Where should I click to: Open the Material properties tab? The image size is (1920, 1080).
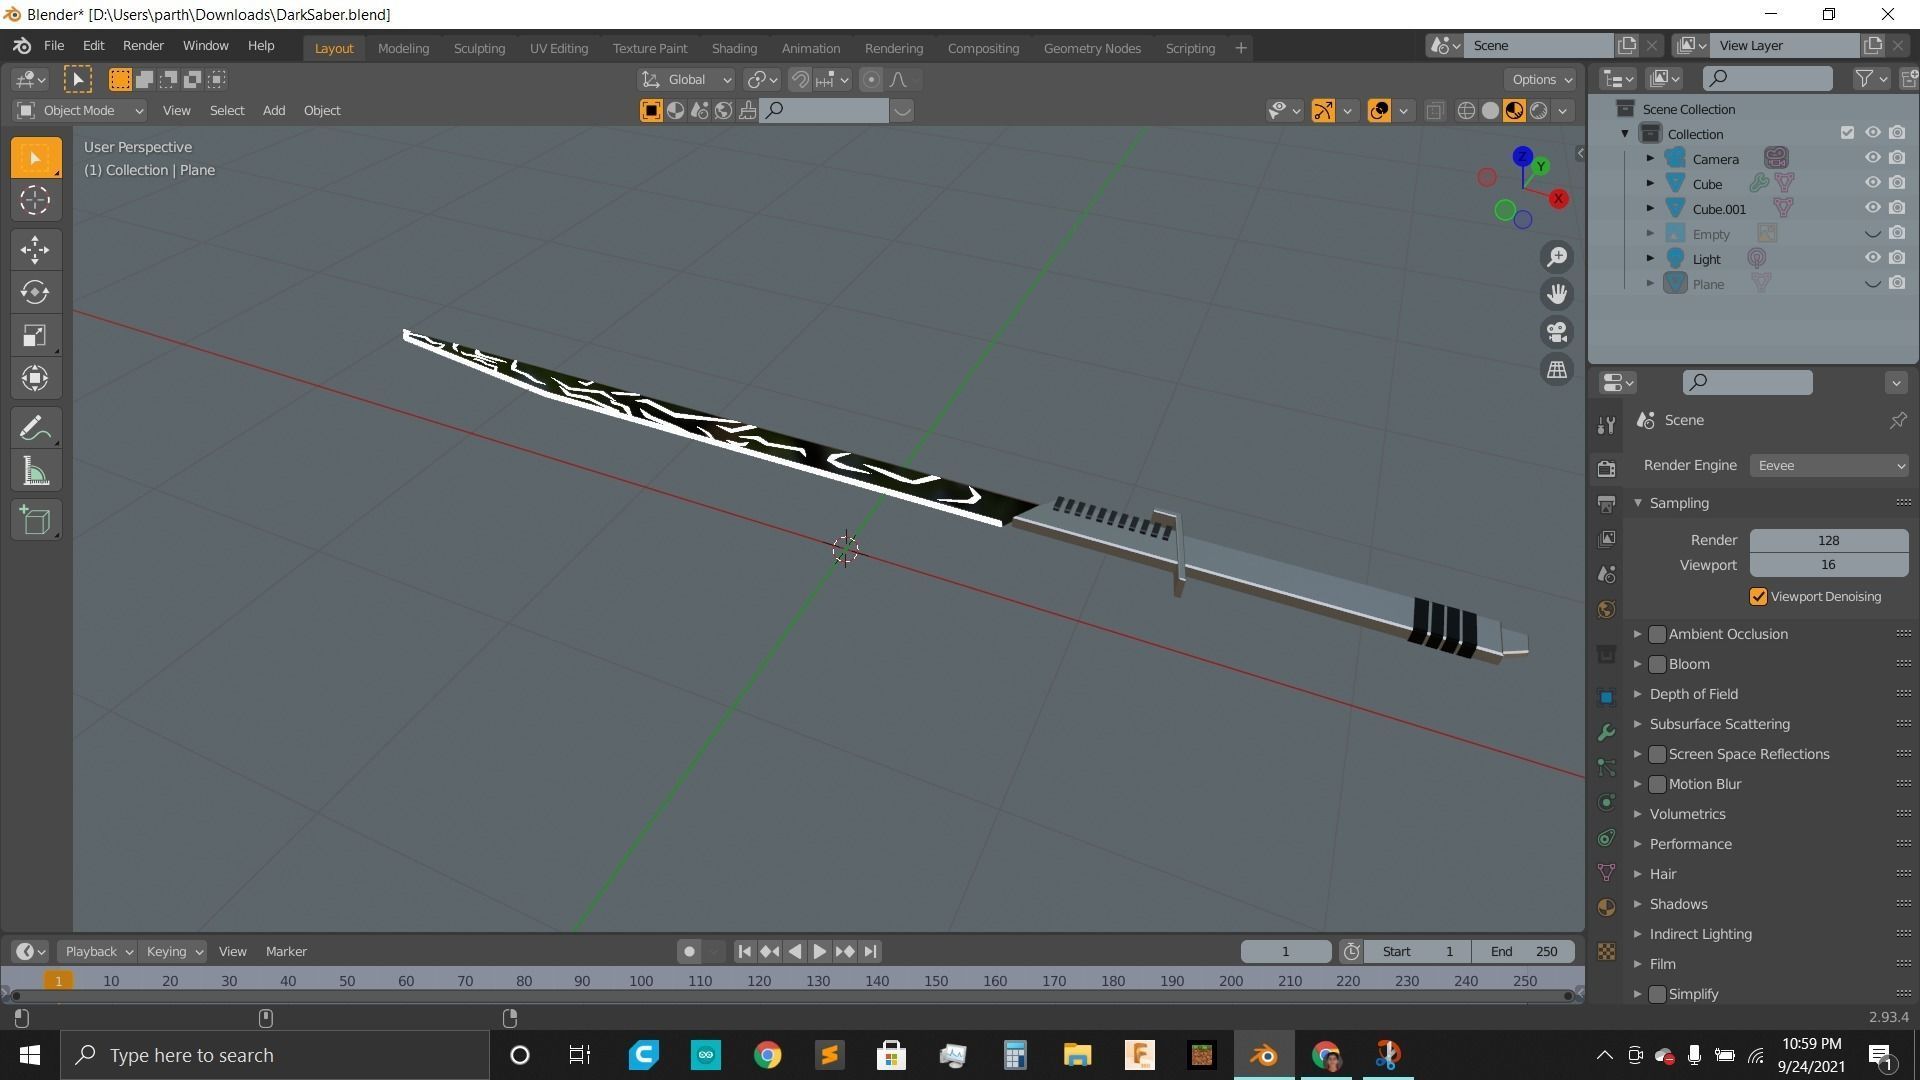pos(1606,908)
